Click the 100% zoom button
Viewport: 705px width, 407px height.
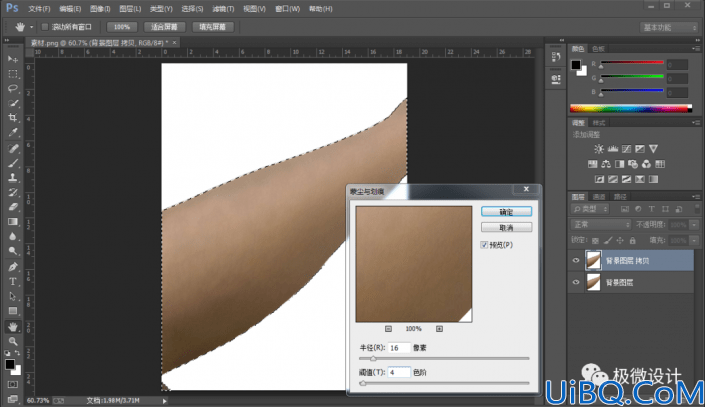pos(122,27)
